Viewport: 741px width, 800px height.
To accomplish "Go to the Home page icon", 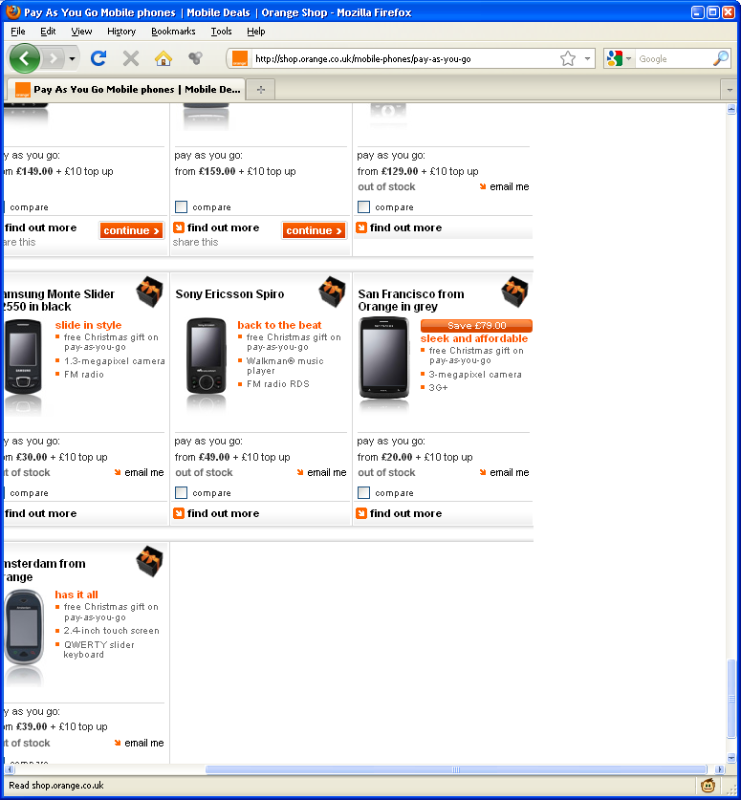I will [x=163, y=59].
